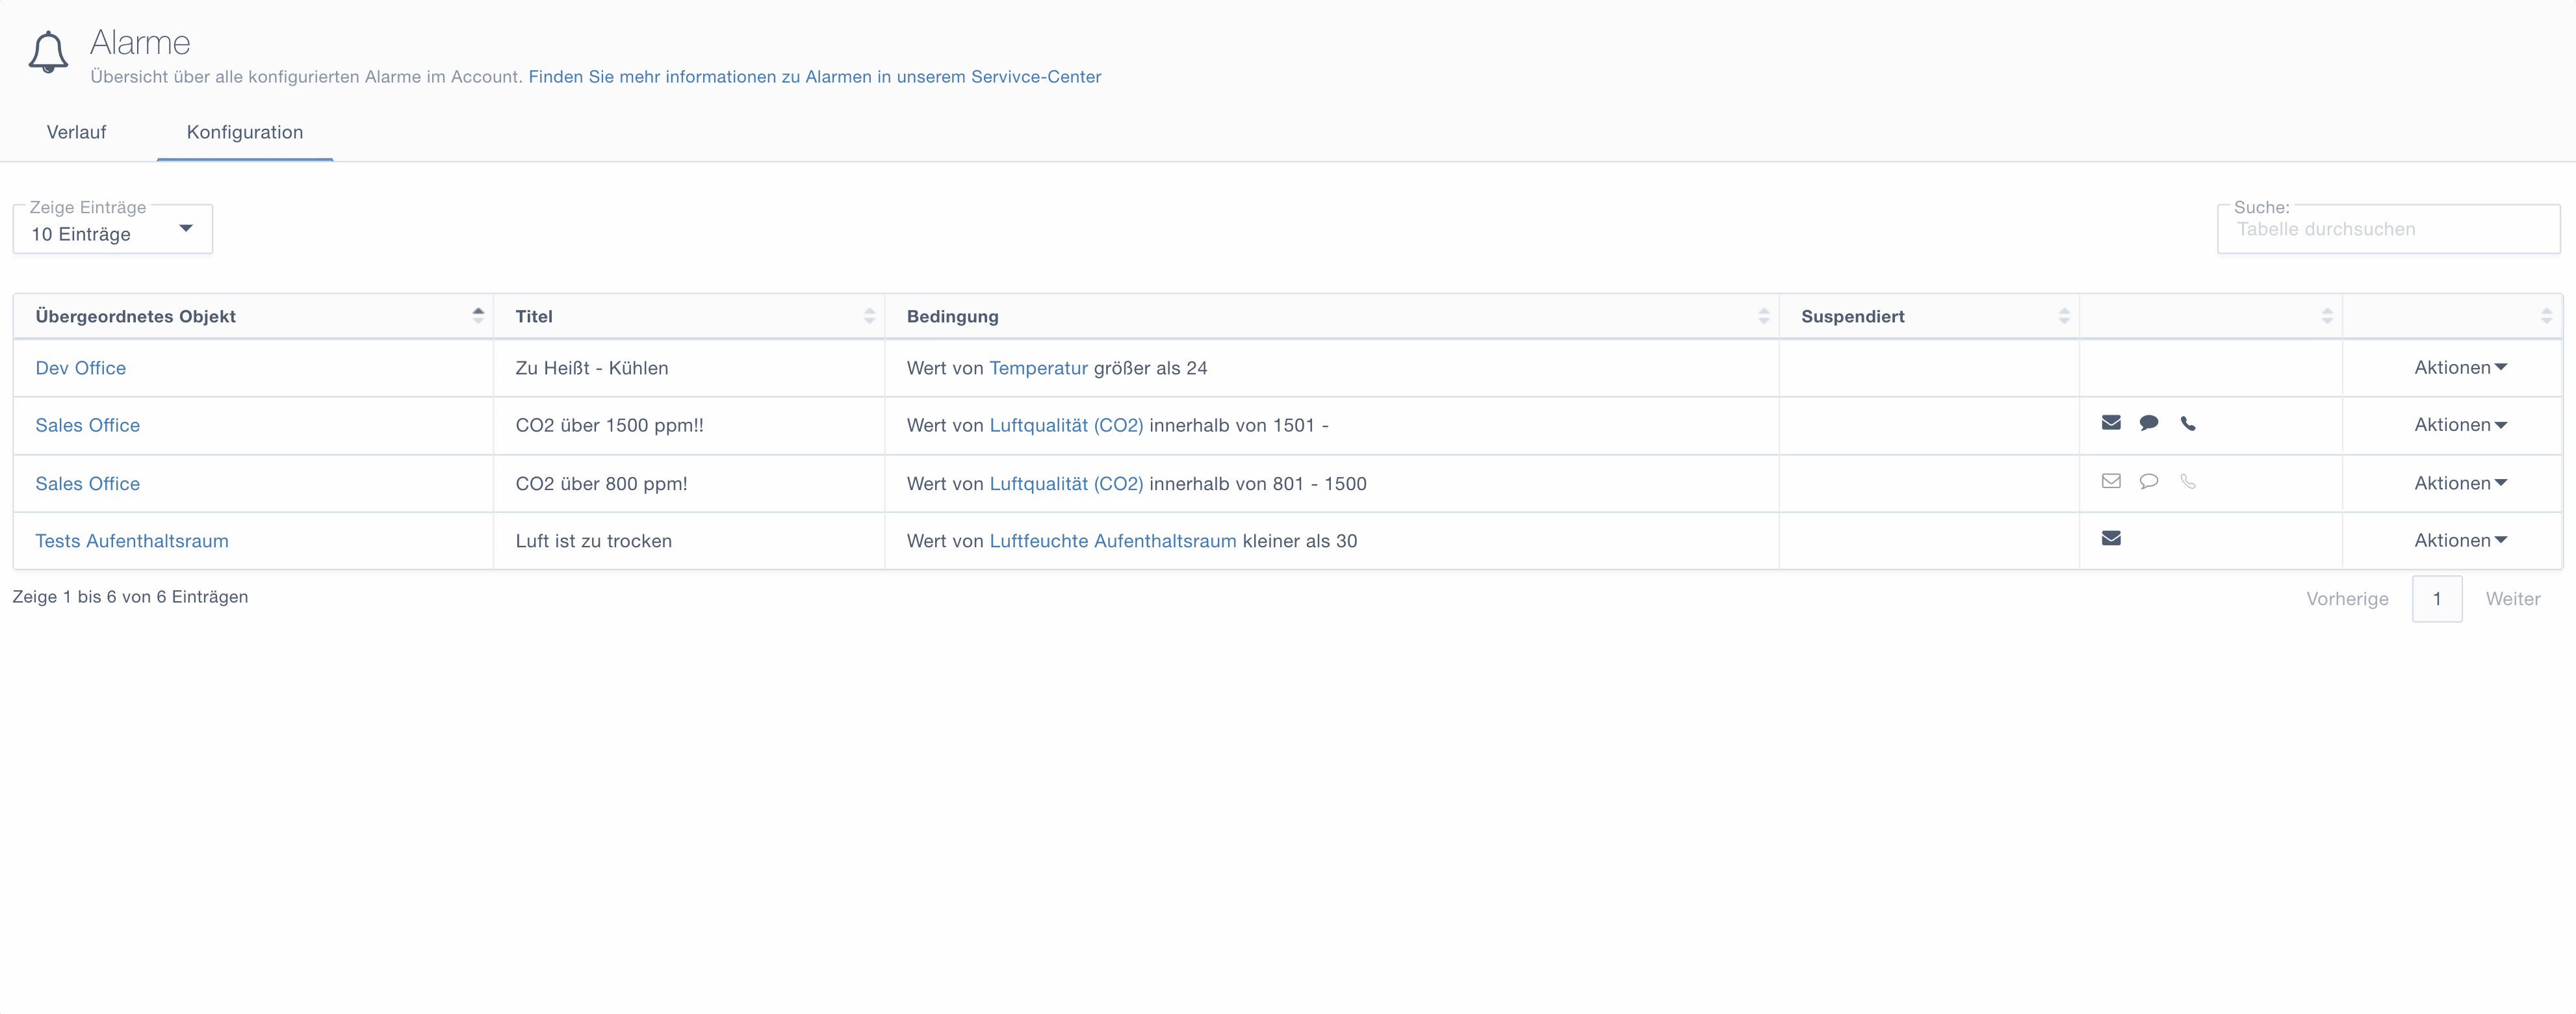This screenshot has height=1014, width=2576.
Task: Click Luftqualität (CO2) link in 801 - 1500 row
Action: click(x=1066, y=483)
